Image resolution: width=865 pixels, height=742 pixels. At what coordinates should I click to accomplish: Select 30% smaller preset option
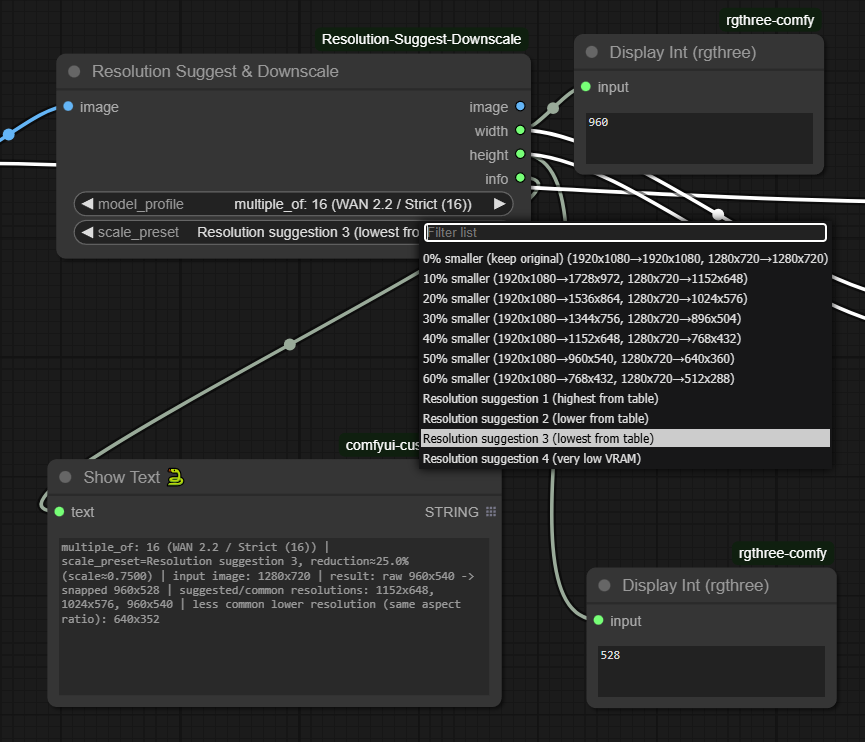[625, 318]
